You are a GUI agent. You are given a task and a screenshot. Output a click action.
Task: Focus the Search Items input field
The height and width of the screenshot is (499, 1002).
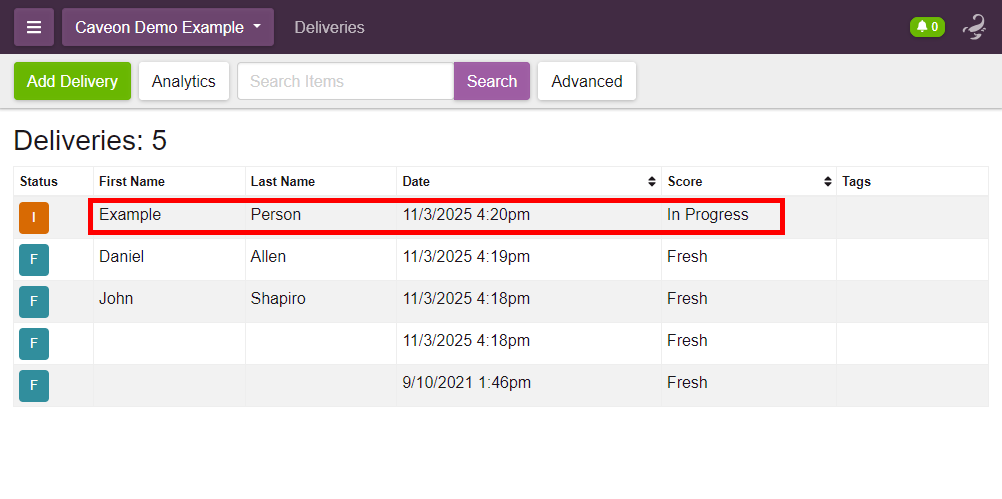[x=346, y=81]
